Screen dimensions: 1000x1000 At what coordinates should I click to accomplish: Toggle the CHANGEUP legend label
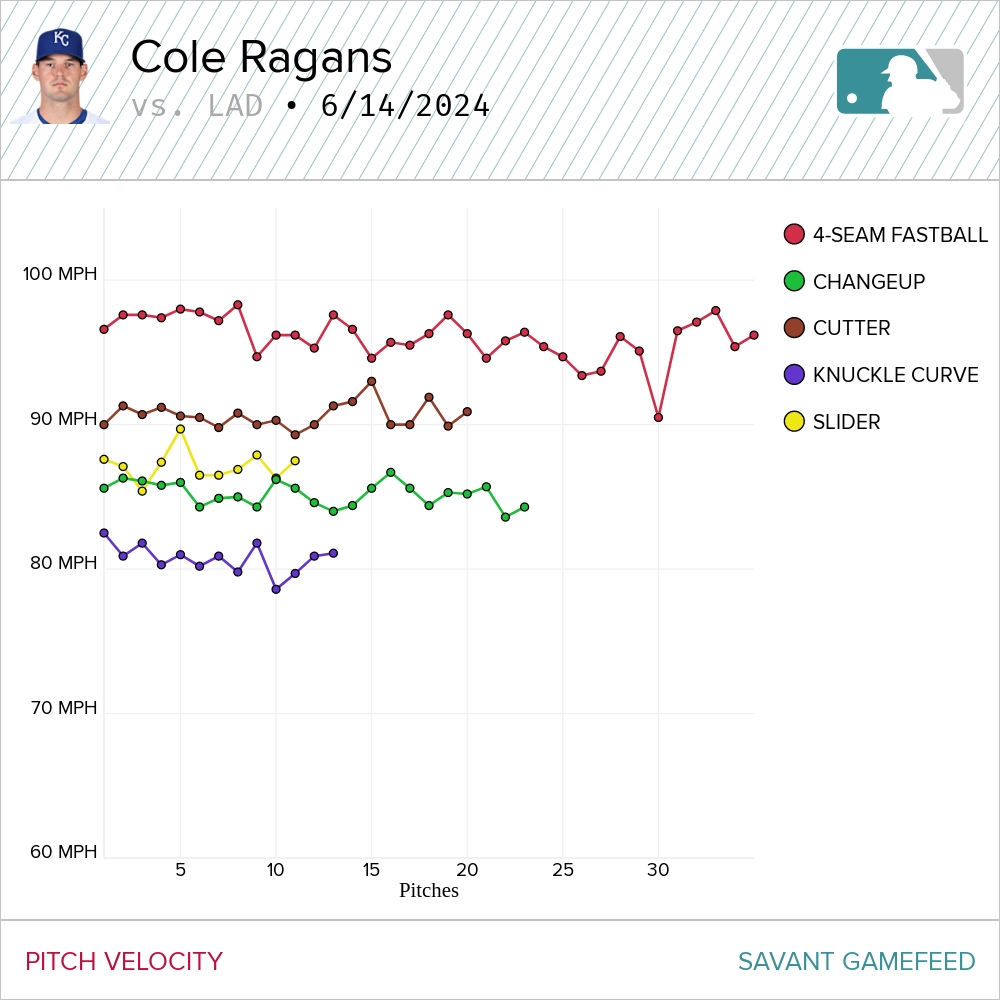(x=868, y=282)
